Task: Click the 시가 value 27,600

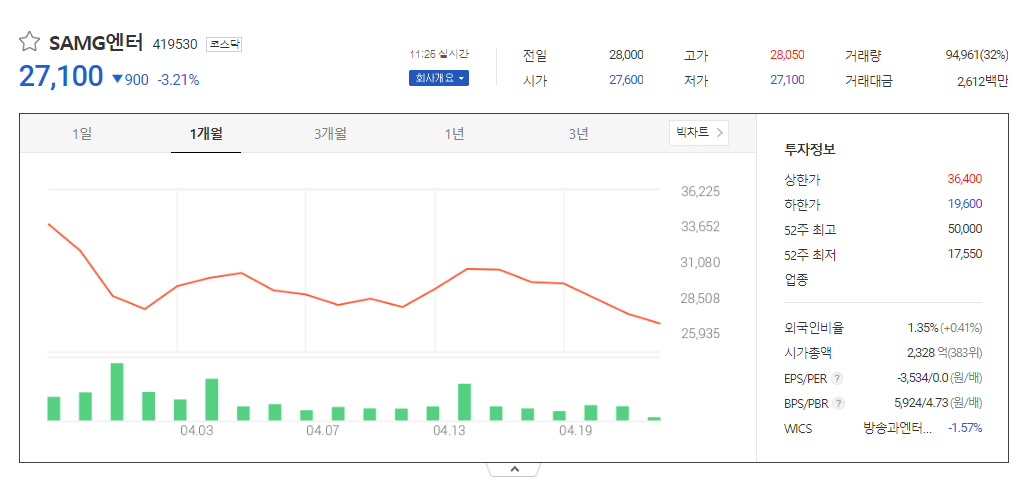Action: [626, 80]
